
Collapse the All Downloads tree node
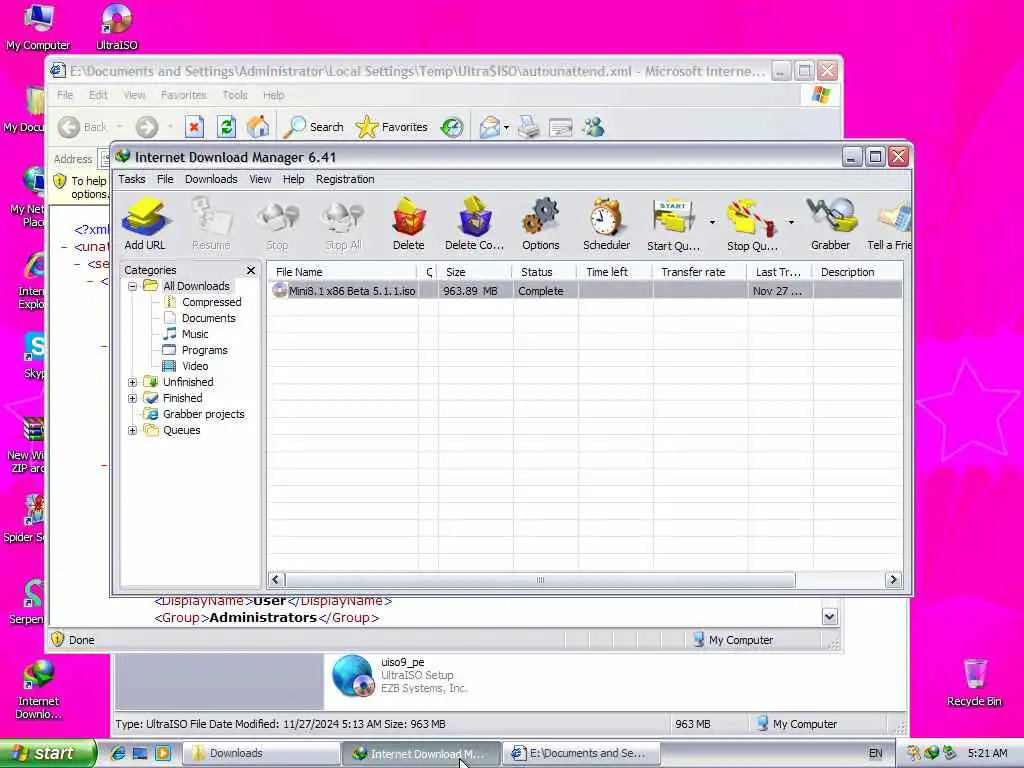tap(132, 286)
